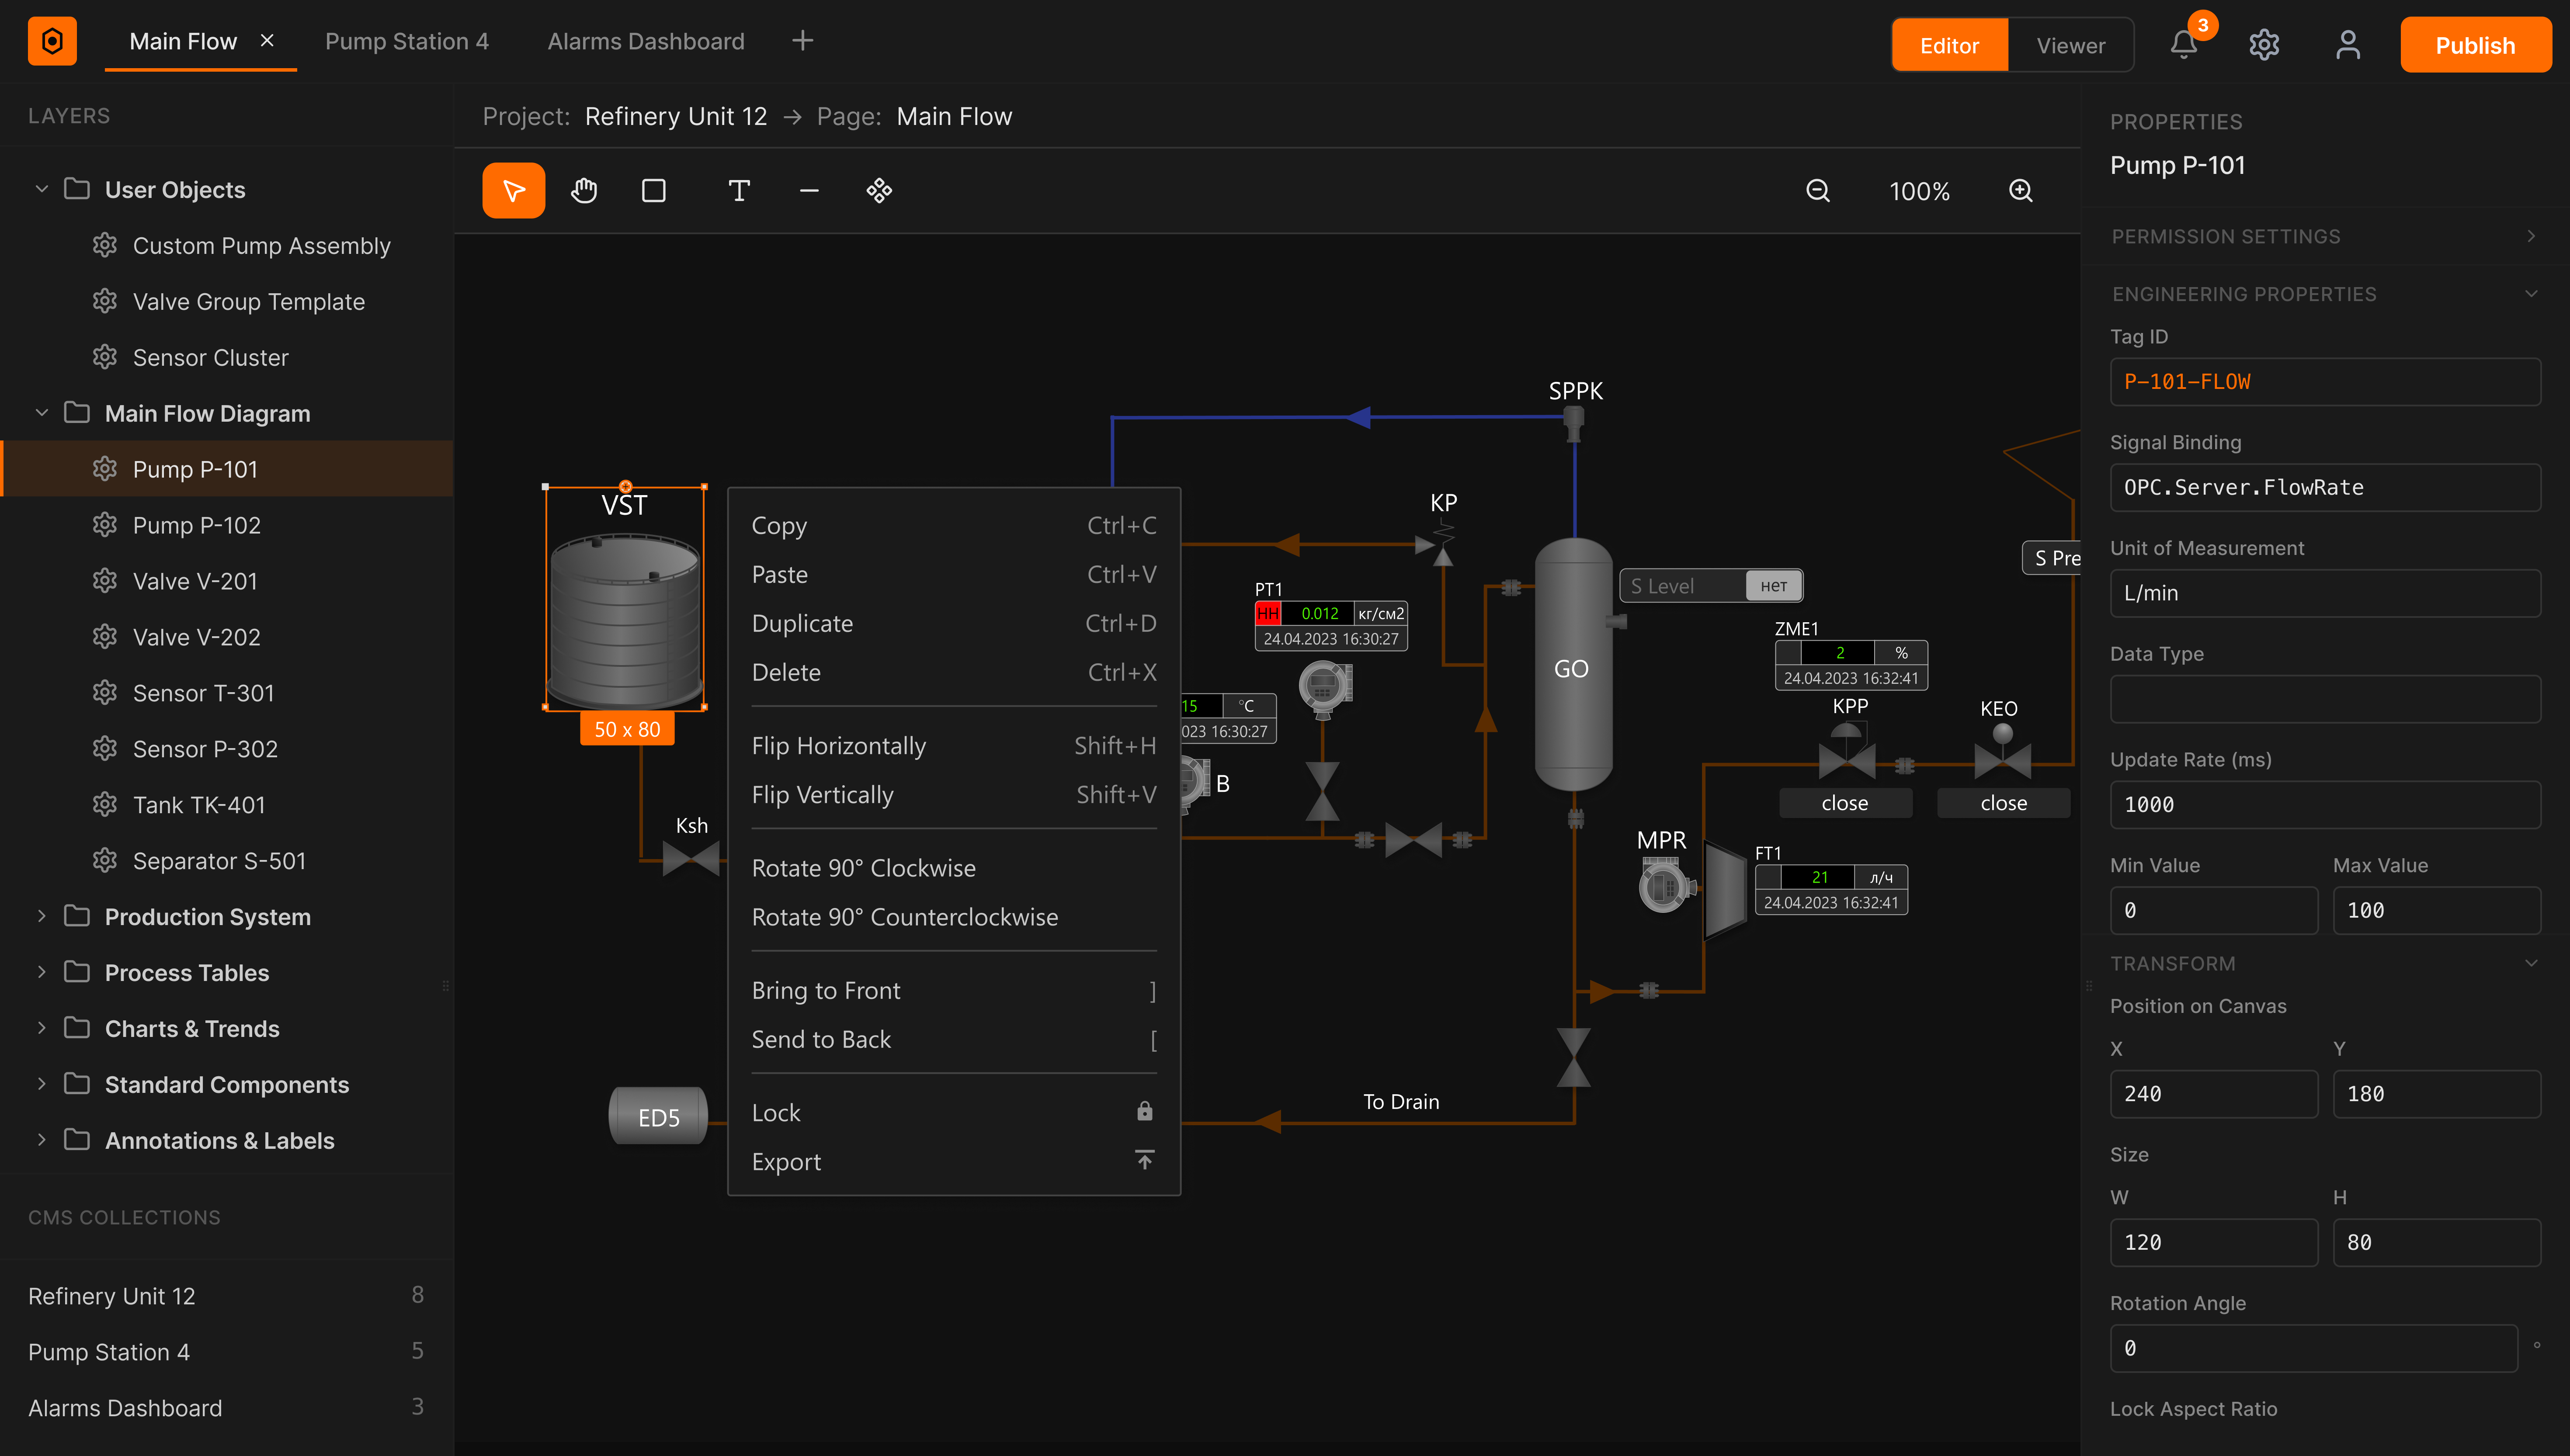Choose Rotate 90° Clockwise
This screenshot has width=2570, height=1456.
coord(954,868)
